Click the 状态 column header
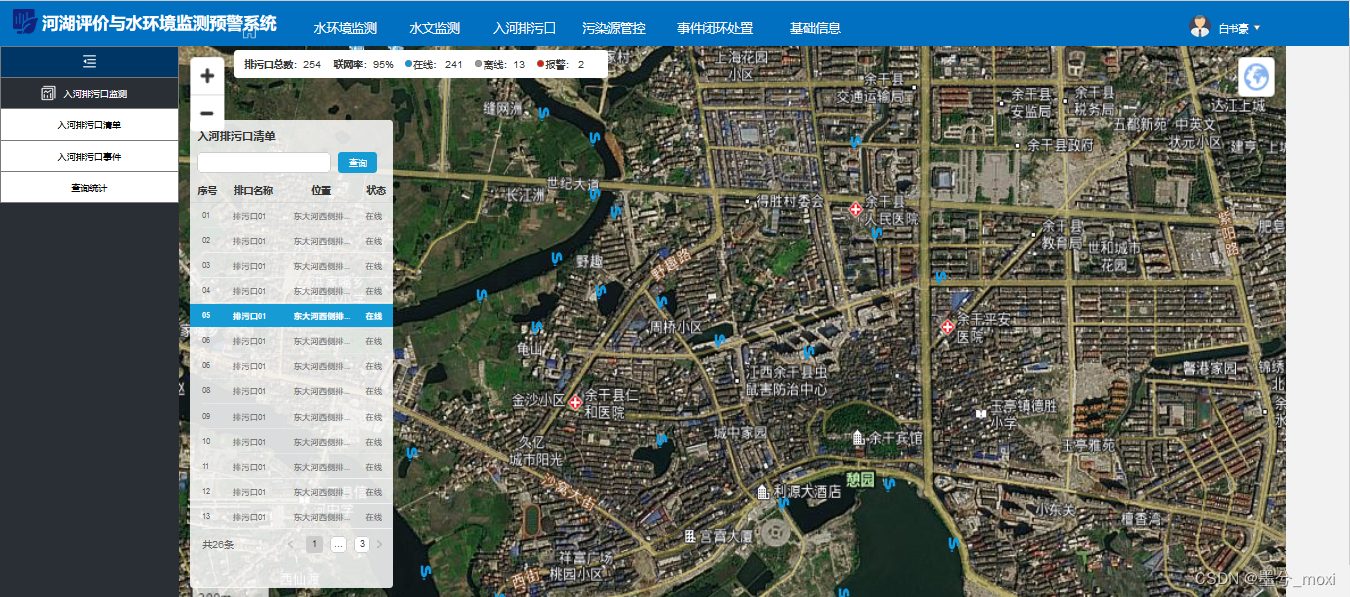The width and height of the screenshot is (1350, 597). click(376, 190)
